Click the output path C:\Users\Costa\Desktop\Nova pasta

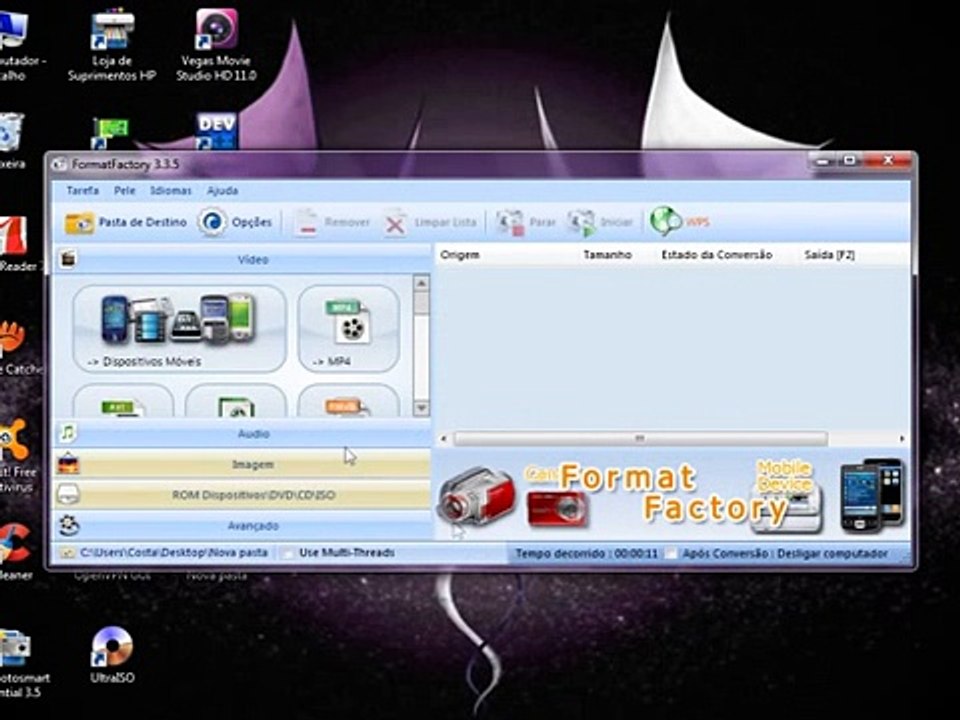coord(174,552)
